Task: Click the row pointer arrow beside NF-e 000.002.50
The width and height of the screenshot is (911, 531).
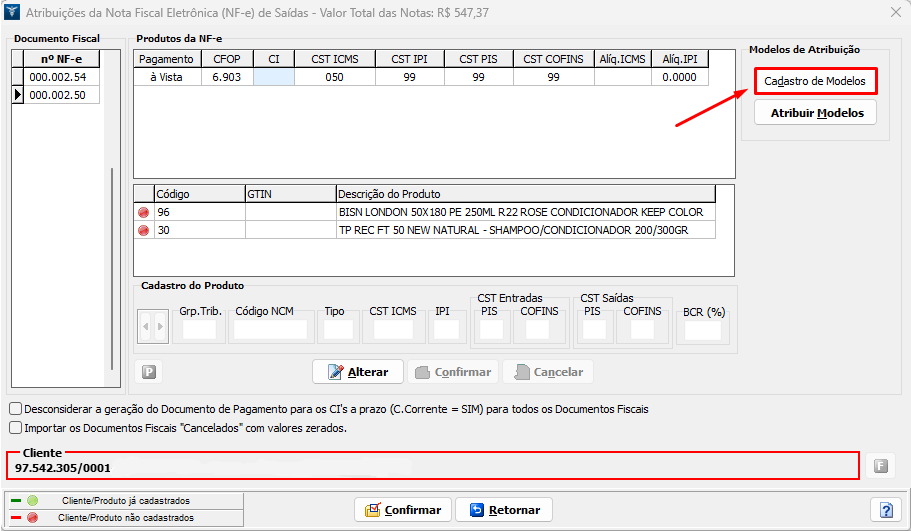Action: coord(17,95)
